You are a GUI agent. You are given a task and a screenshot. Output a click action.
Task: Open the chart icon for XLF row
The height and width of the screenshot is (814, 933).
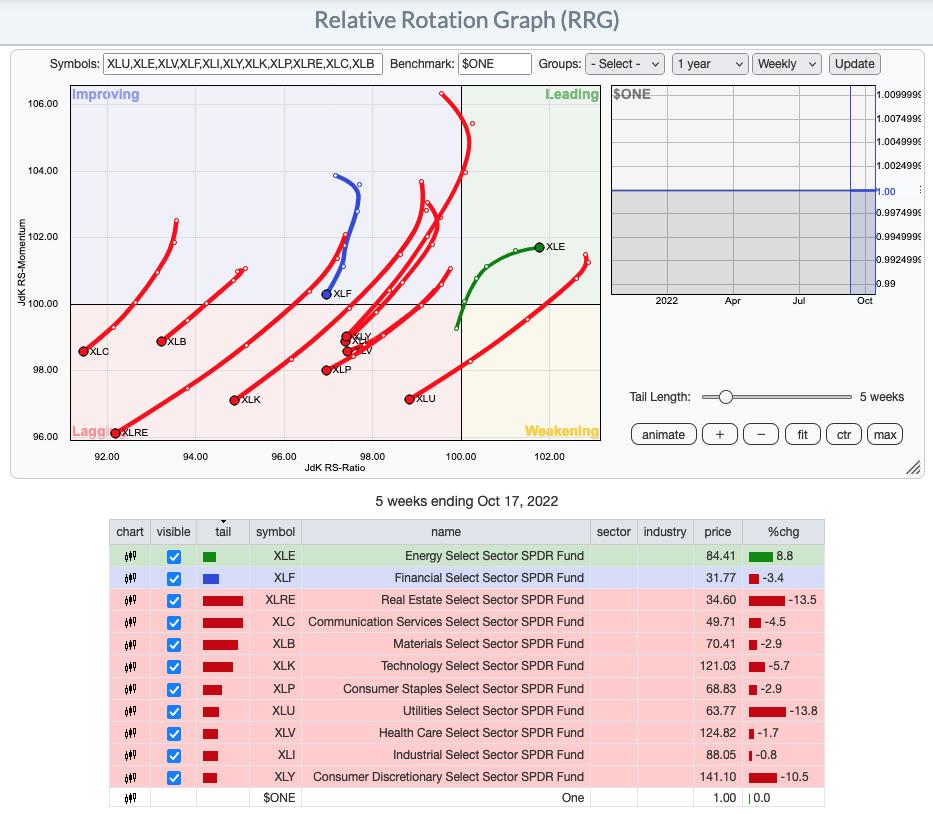tap(130, 578)
